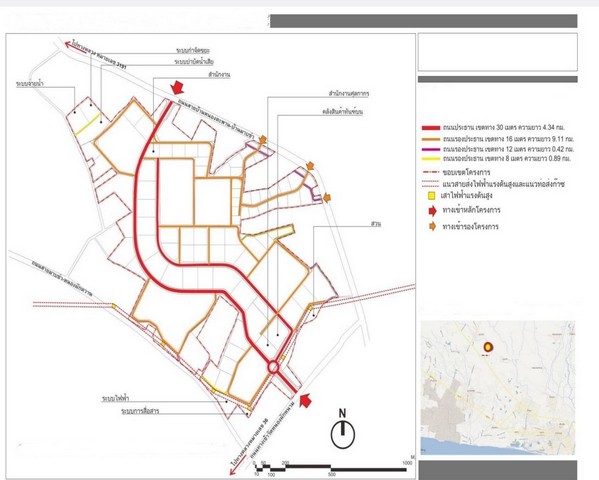Viewport: 599px width, 480px height.
Task: Click the locator map thumbnail
Action: point(498,388)
